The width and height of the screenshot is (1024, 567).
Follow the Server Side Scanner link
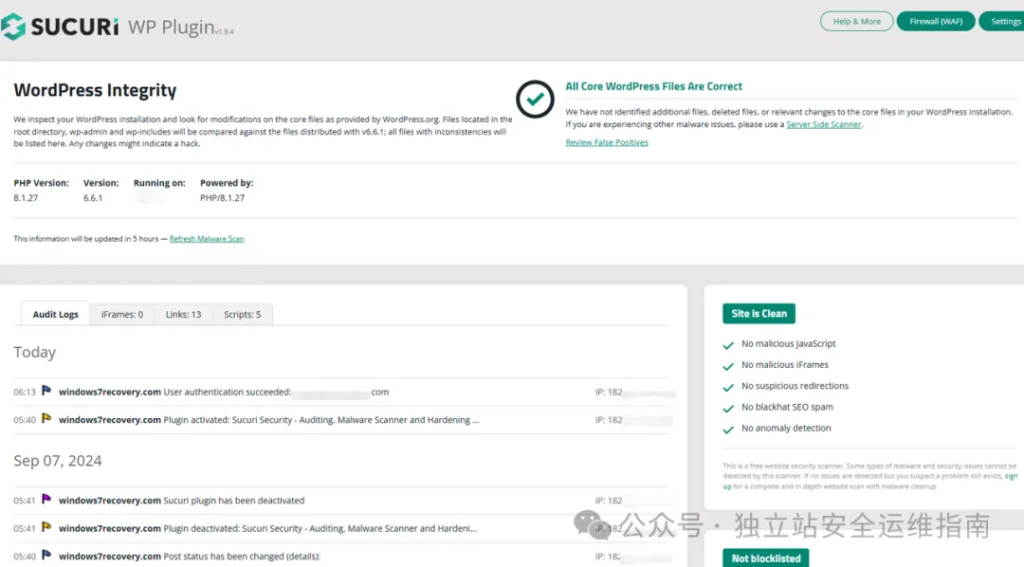[824, 124]
